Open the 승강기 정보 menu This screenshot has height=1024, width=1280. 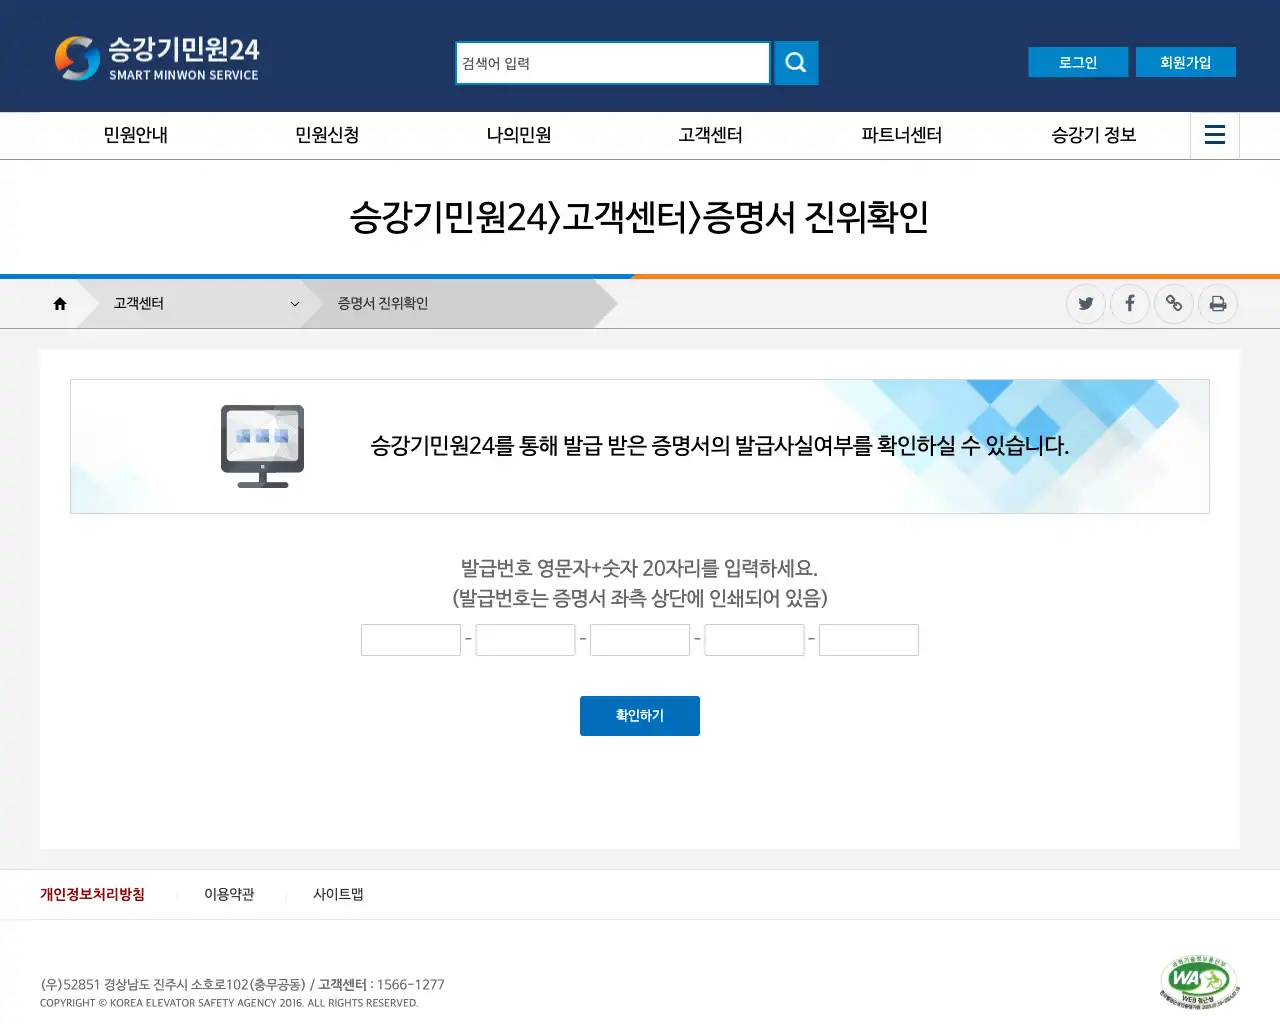1094,135
